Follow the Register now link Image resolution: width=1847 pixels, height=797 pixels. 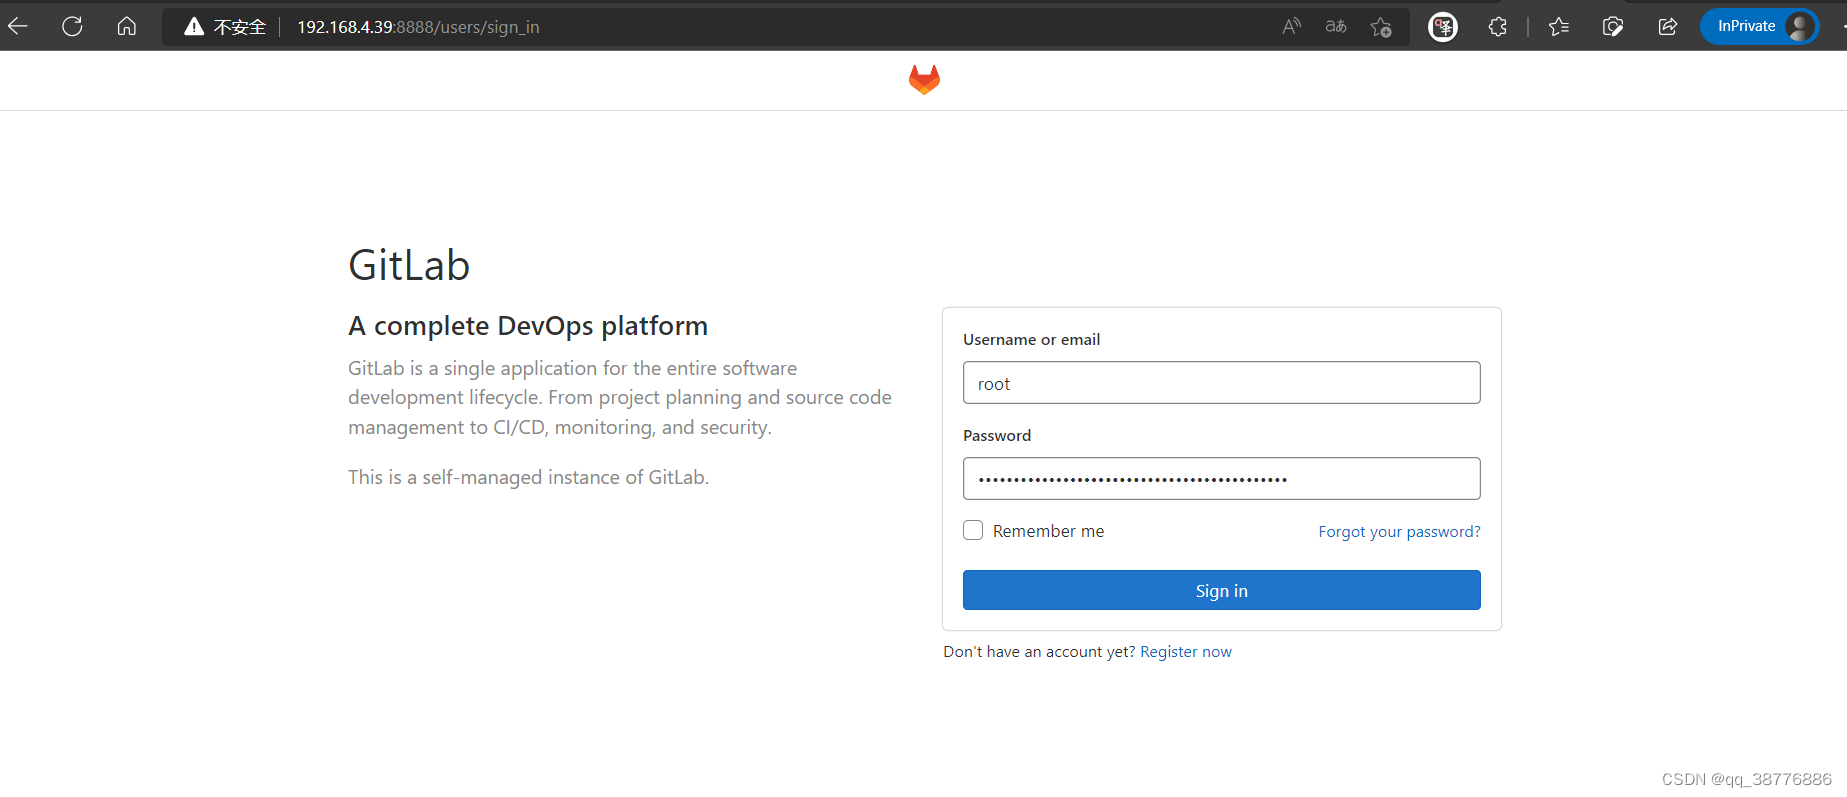(x=1186, y=652)
